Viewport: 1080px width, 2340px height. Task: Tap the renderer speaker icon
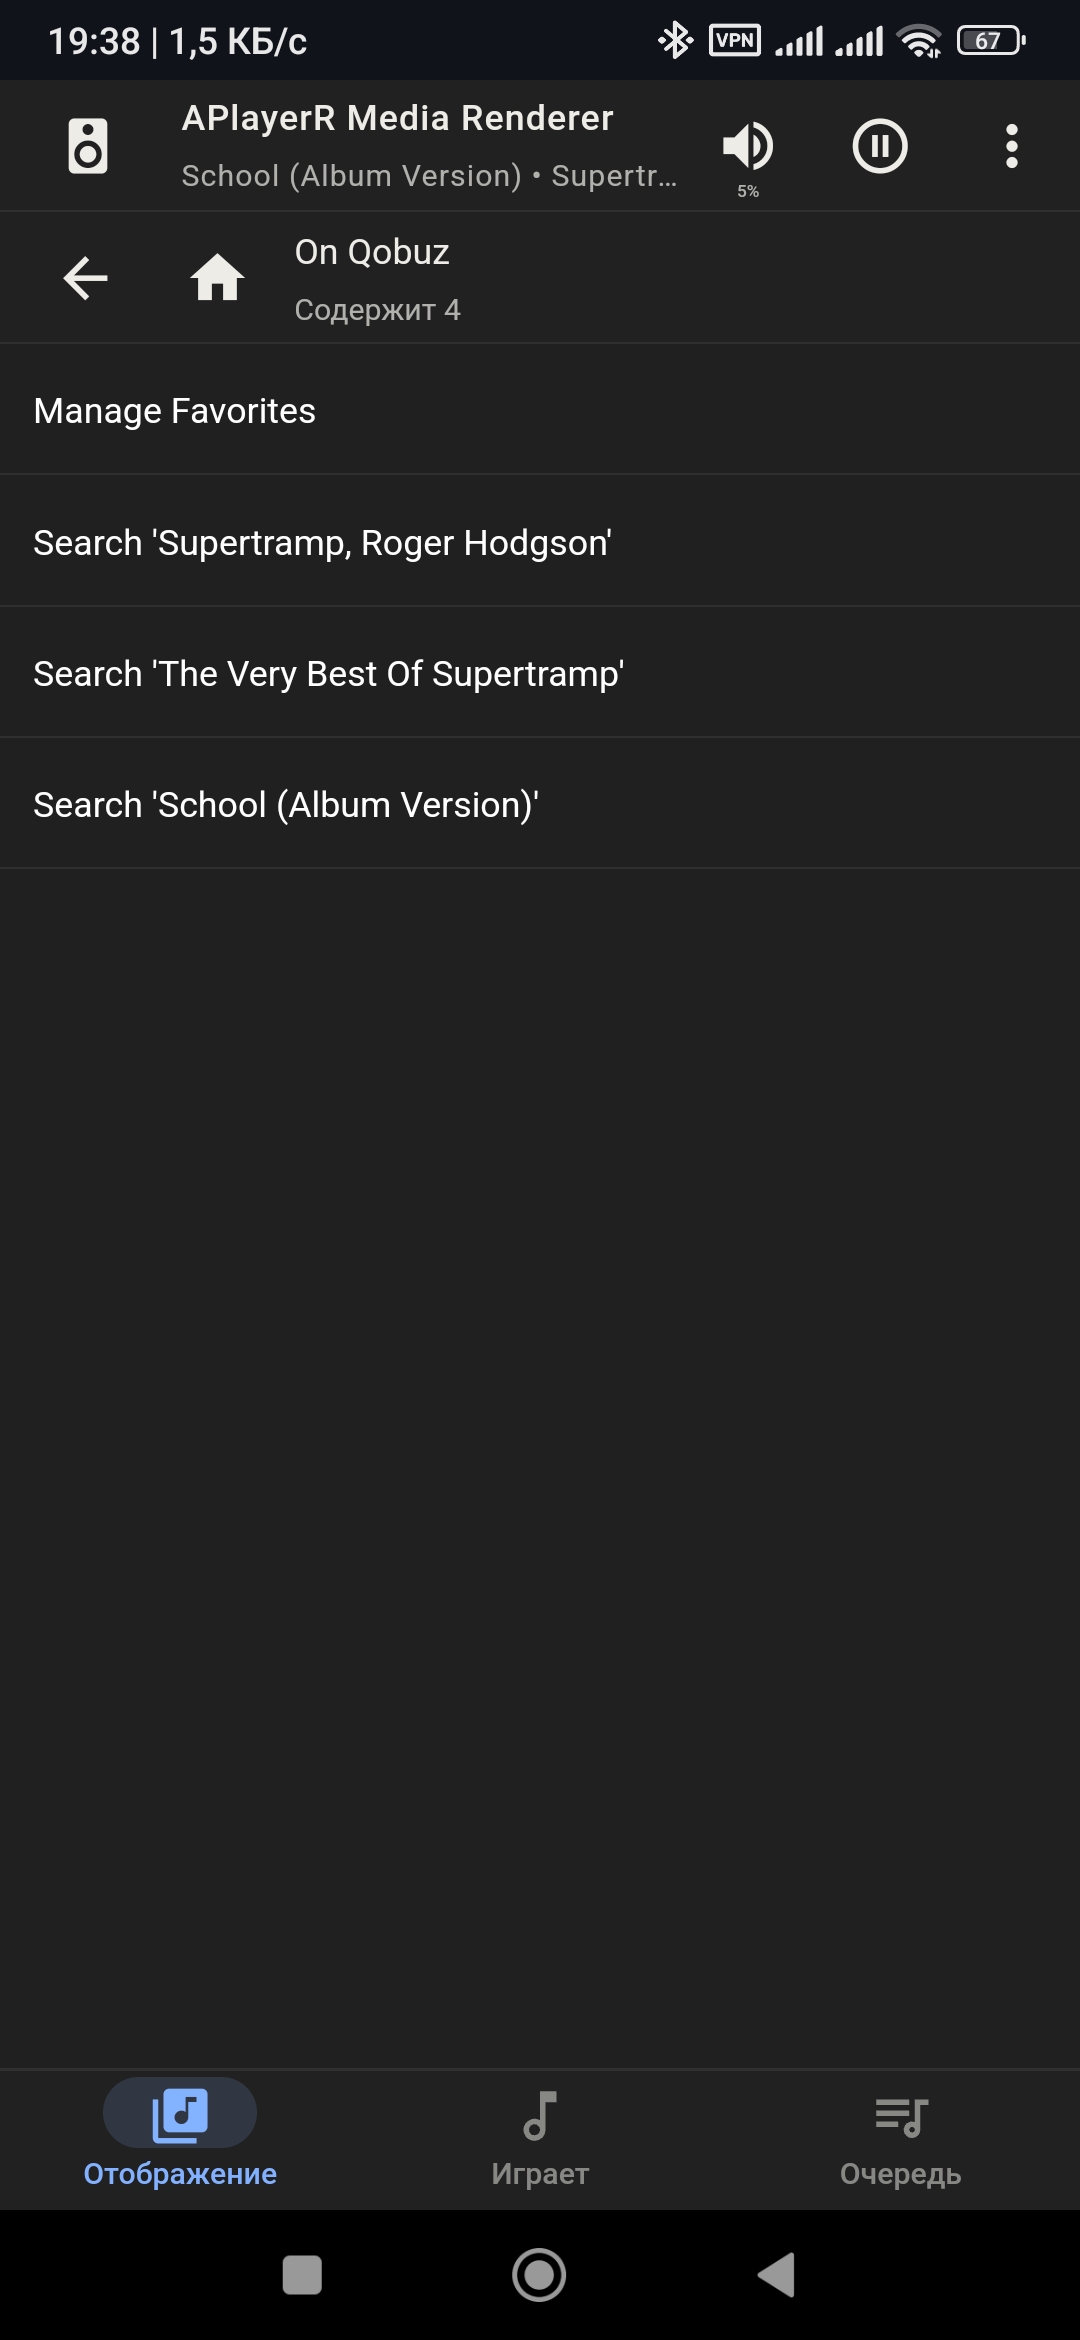click(88, 146)
